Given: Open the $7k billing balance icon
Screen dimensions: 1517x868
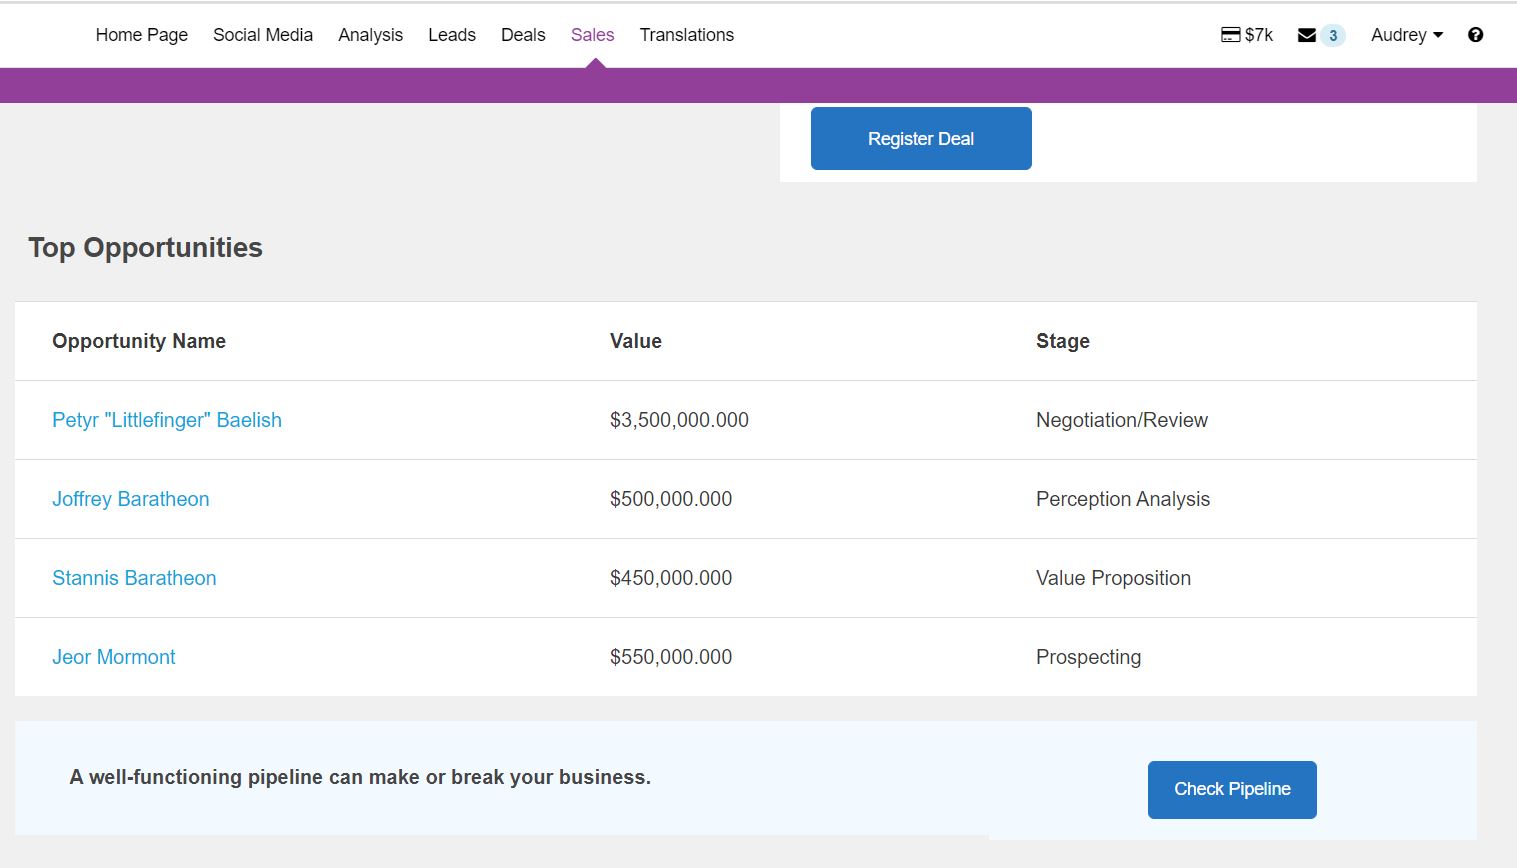Looking at the screenshot, I should point(1245,34).
